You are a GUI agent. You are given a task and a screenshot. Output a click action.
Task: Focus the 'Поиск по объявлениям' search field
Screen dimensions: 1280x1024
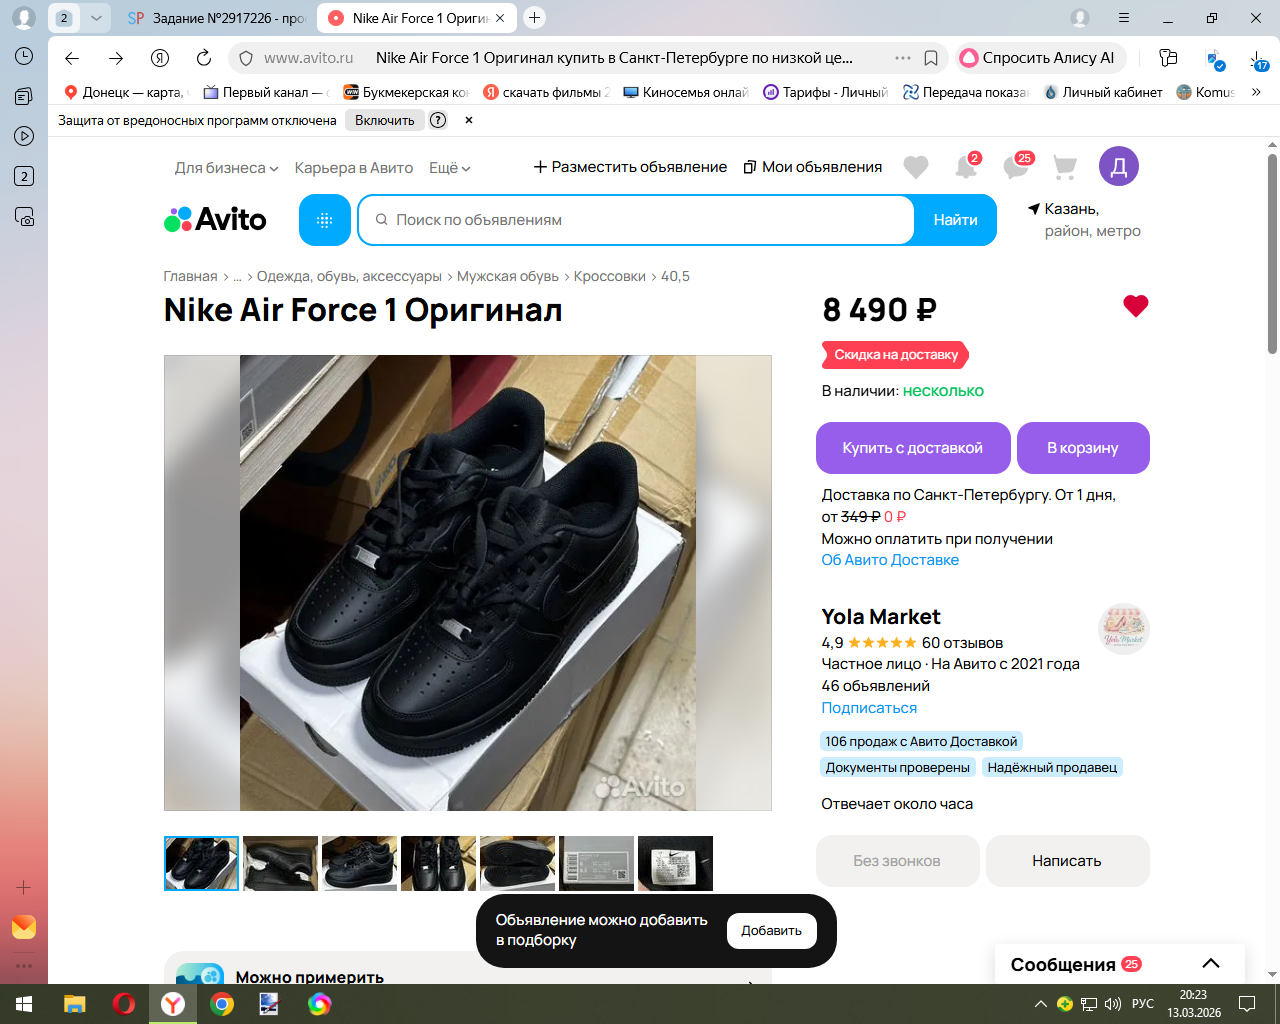(636, 220)
